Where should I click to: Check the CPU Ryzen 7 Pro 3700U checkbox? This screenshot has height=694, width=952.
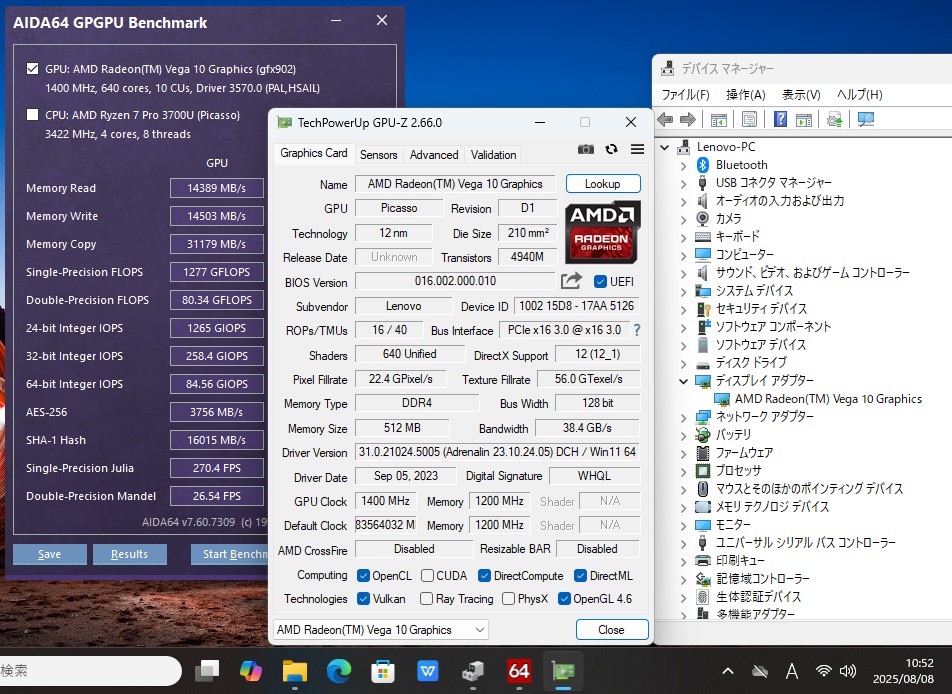click(33, 115)
